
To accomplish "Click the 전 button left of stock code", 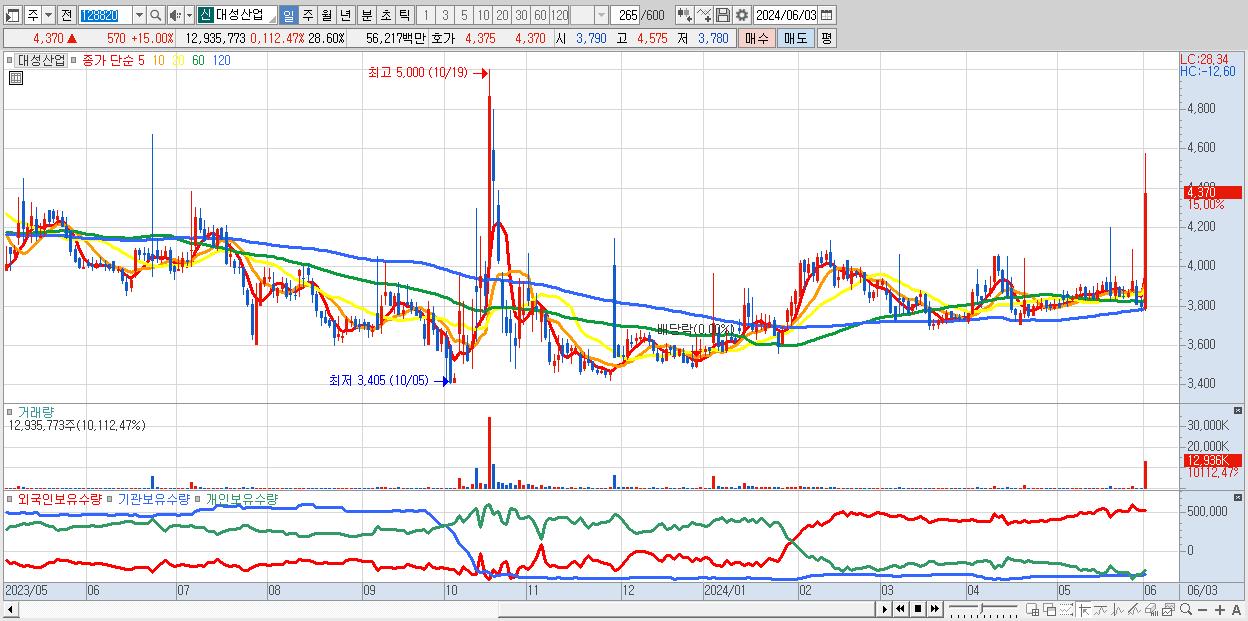I will pos(66,15).
